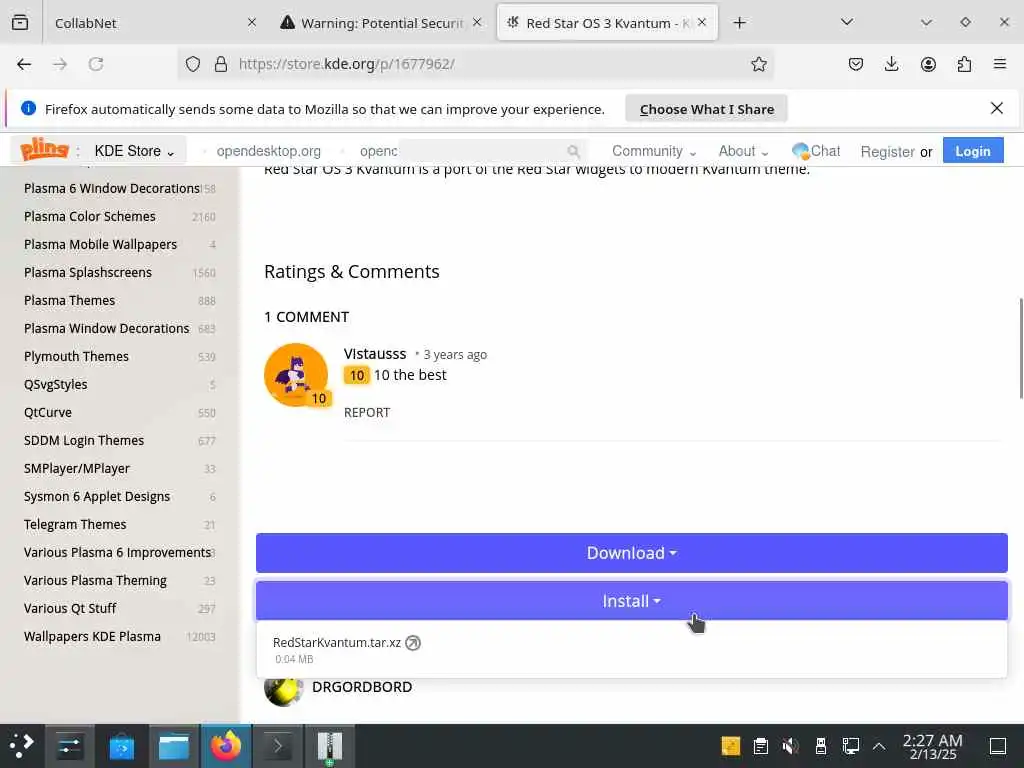Click the Pling logo

point(44,150)
